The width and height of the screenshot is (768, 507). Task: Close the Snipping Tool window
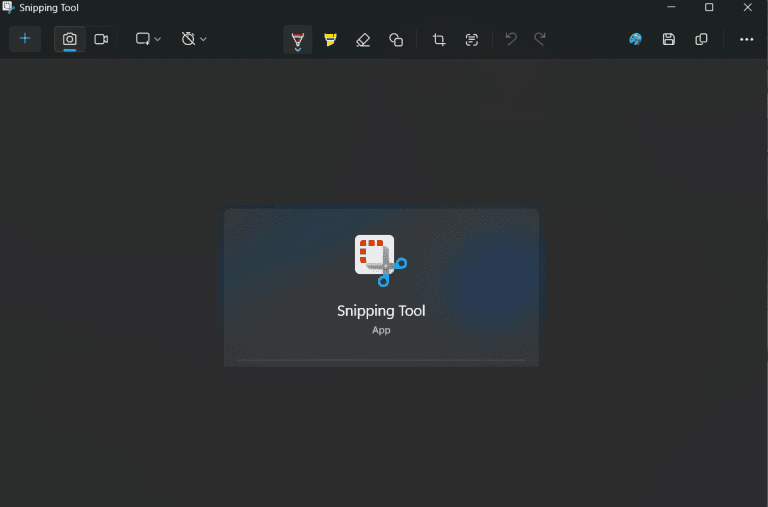click(x=747, y=7)
